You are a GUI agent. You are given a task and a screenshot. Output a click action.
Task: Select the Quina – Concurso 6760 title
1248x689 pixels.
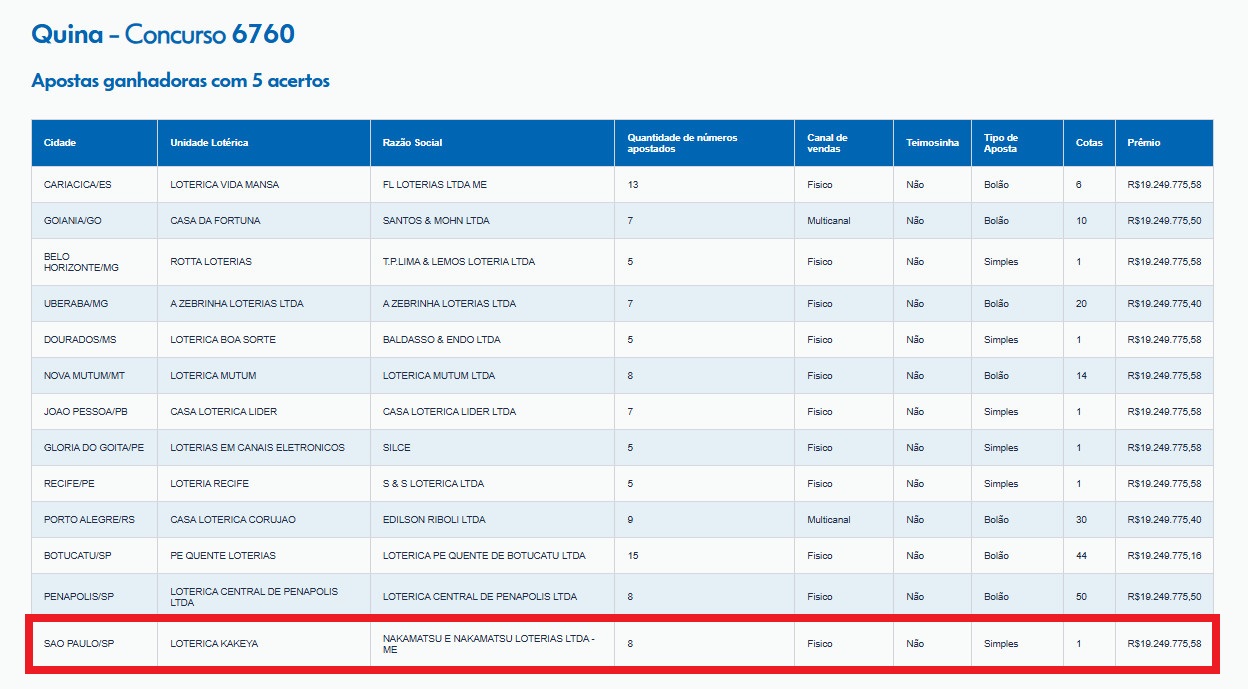[x=163, y=34]
